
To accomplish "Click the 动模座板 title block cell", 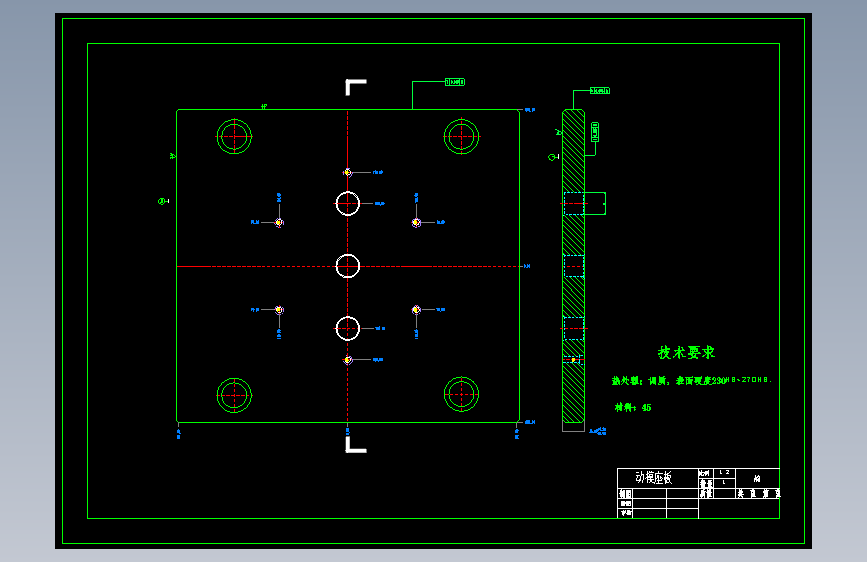I will [x=657, y=478].
